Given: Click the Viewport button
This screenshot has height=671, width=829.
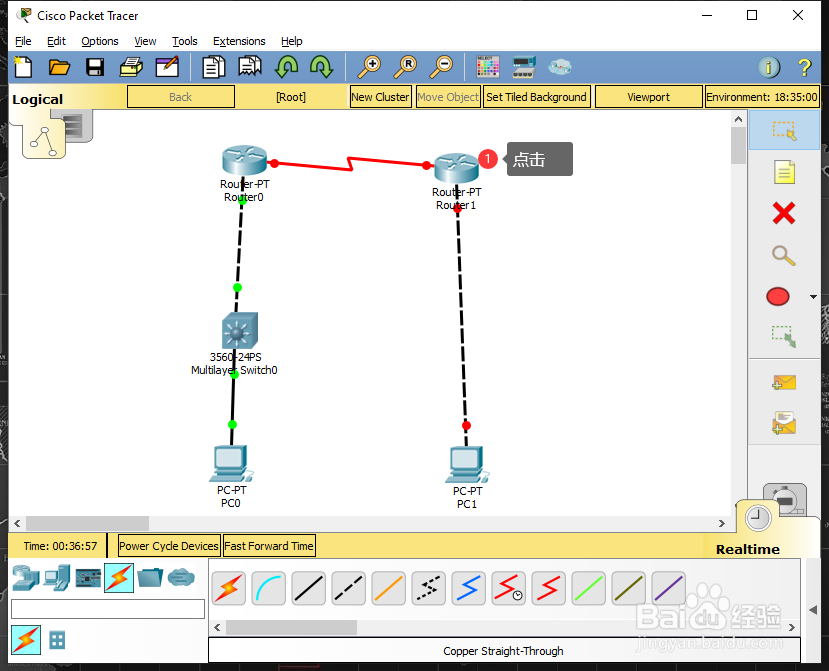Looking at the screenshot, I should pyautogui.click(x=648, y=97).
